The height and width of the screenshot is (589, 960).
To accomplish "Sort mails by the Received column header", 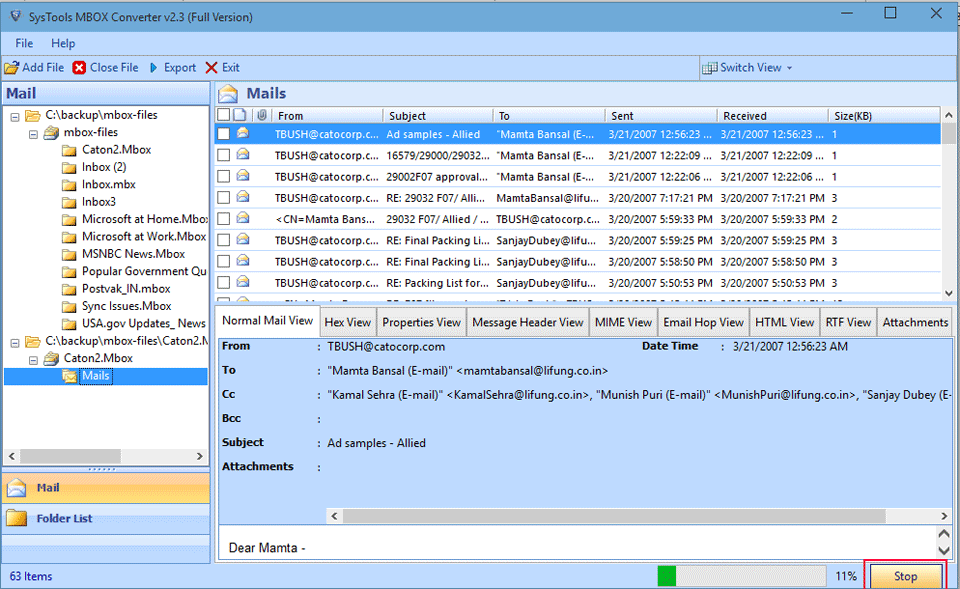I will [x=772, y=115].
